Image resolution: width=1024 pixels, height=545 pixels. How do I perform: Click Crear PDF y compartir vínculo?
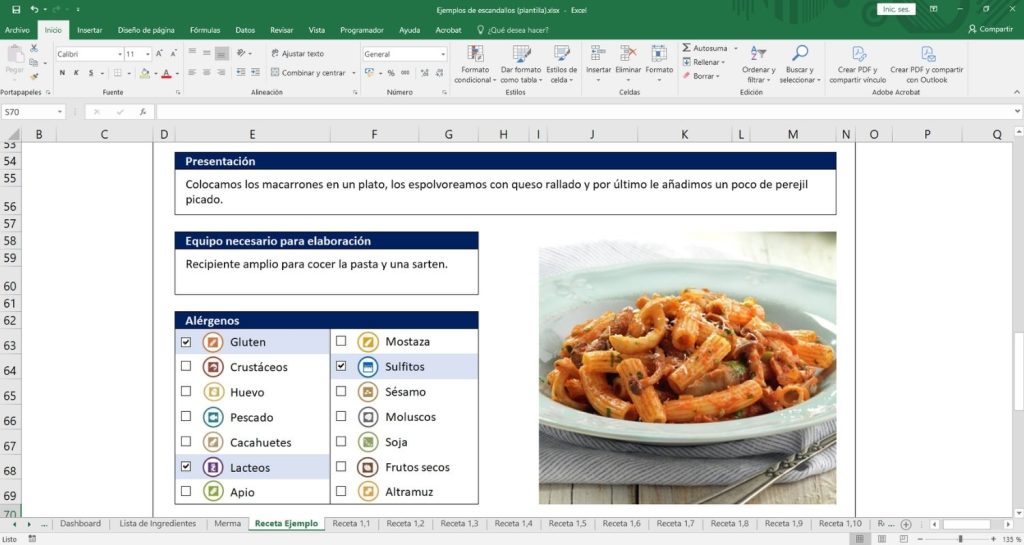pos(857,65)
